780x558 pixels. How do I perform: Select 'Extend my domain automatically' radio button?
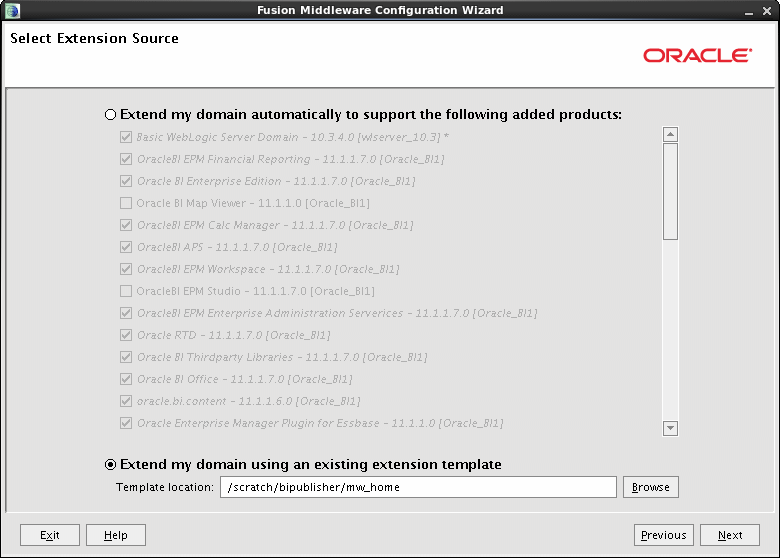[110, 115]
